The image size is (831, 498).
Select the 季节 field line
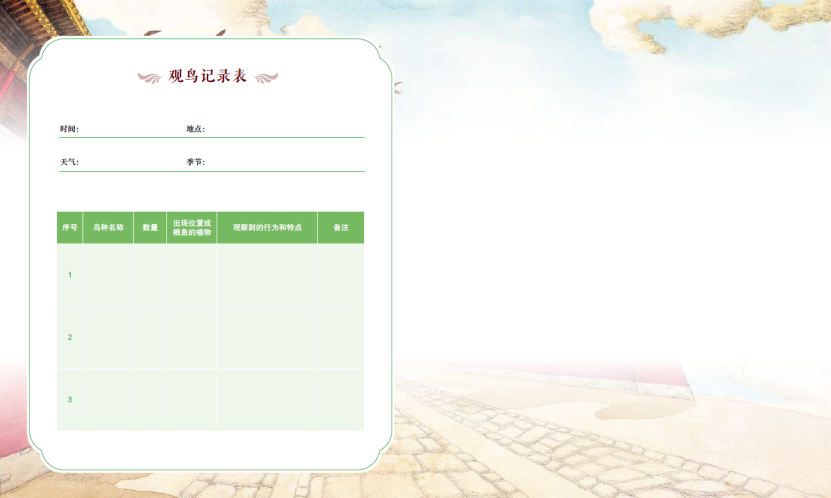click(275, 162)
